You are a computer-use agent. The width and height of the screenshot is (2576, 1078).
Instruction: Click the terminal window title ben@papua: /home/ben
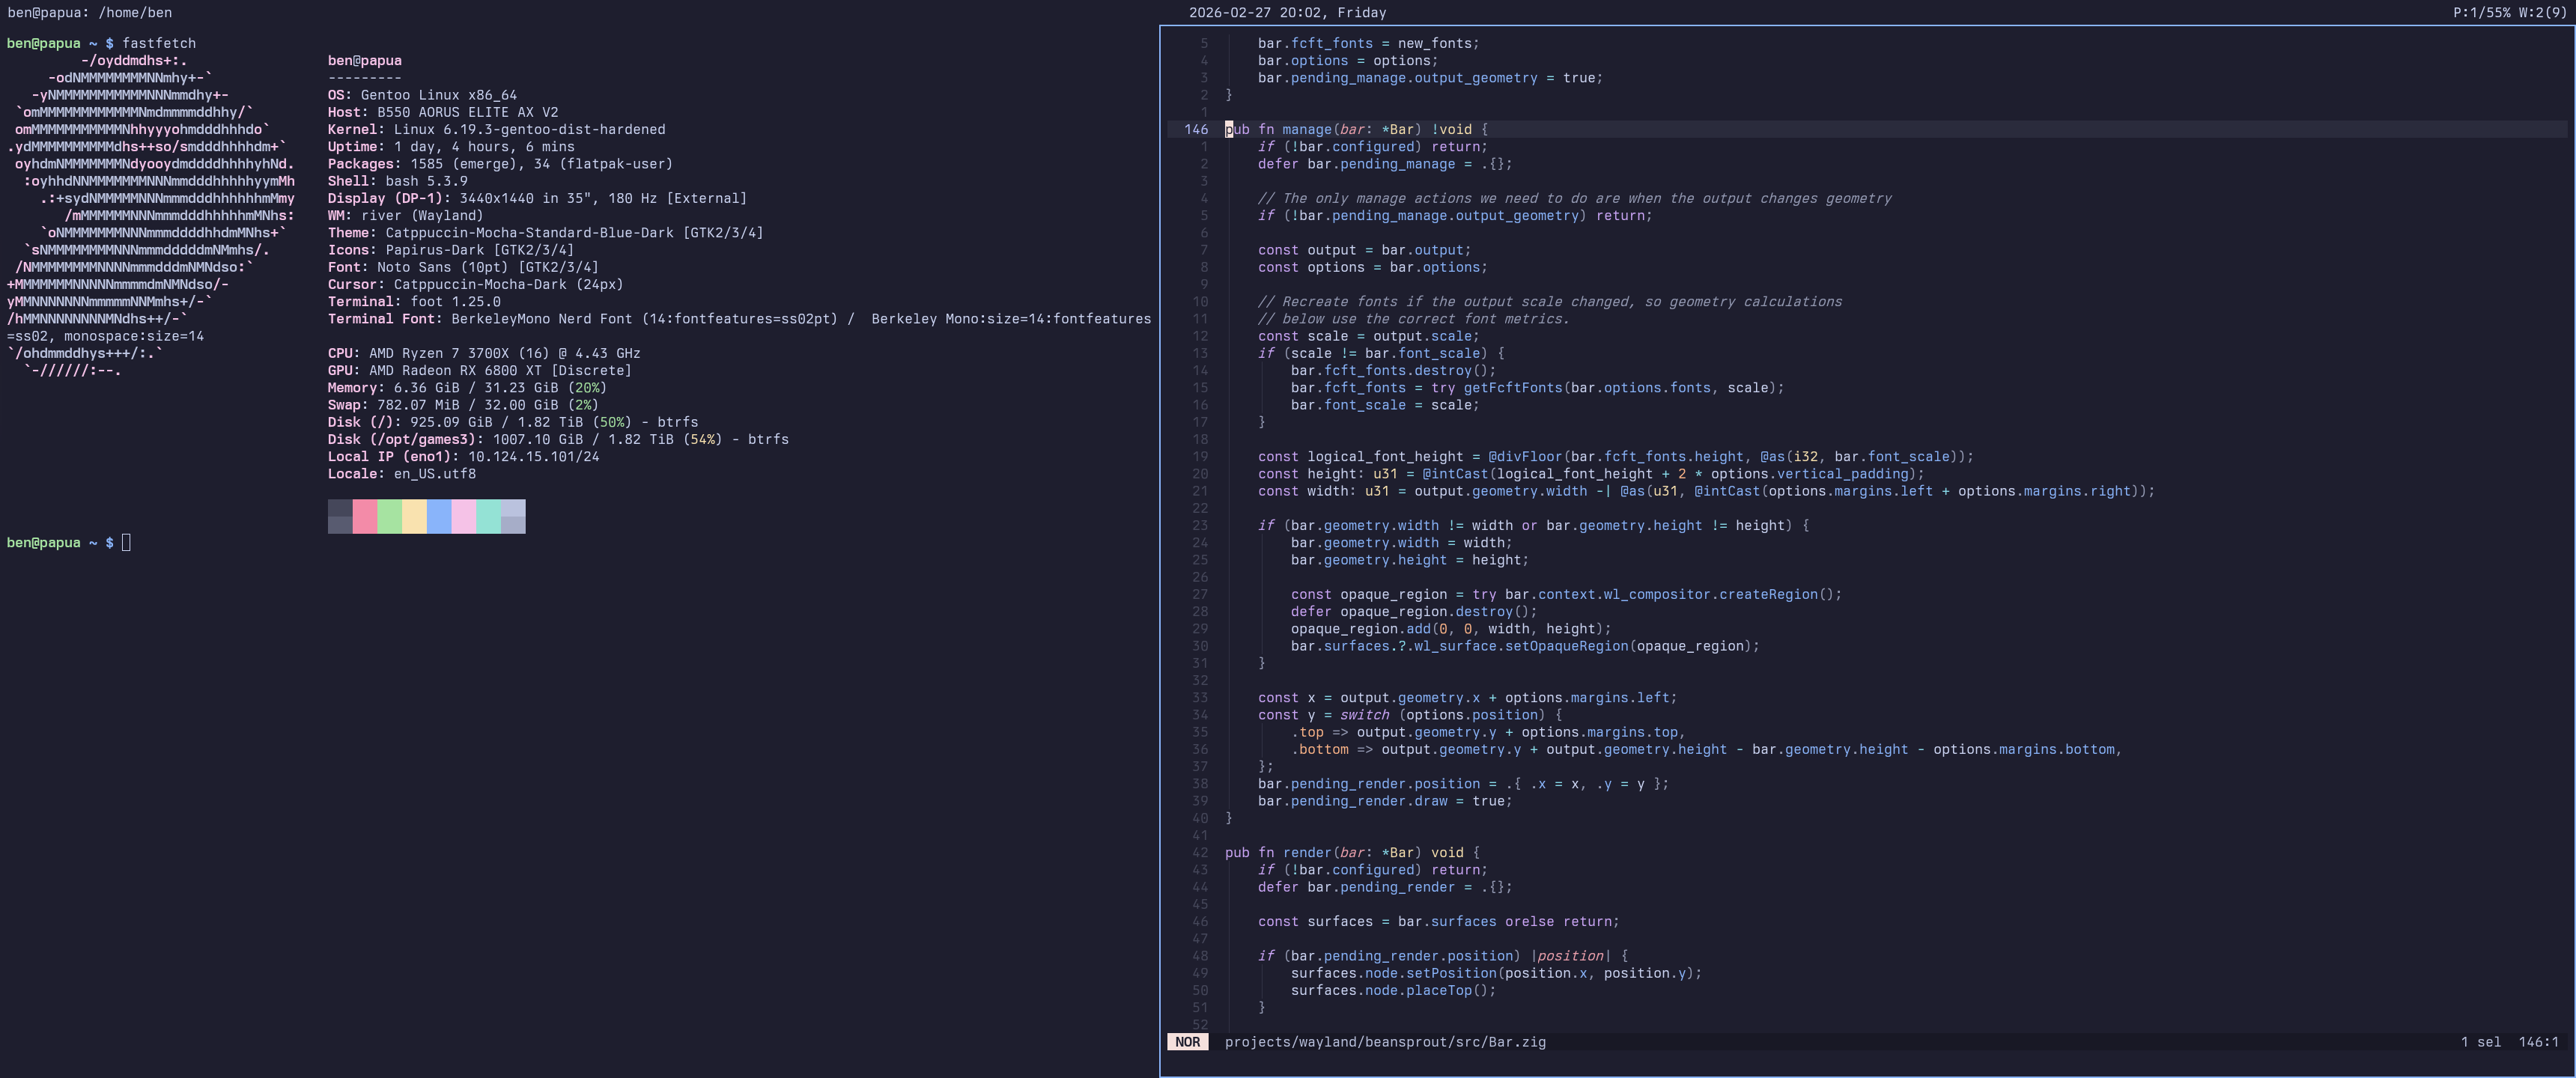coord(89,13)
